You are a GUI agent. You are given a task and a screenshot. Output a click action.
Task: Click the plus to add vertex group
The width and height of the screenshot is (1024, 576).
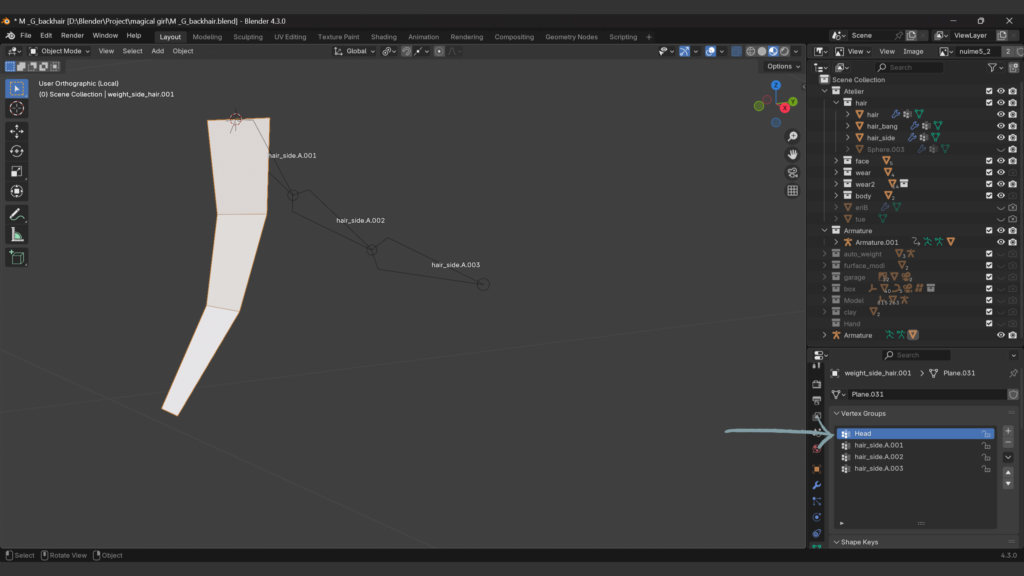[1008, 431]
